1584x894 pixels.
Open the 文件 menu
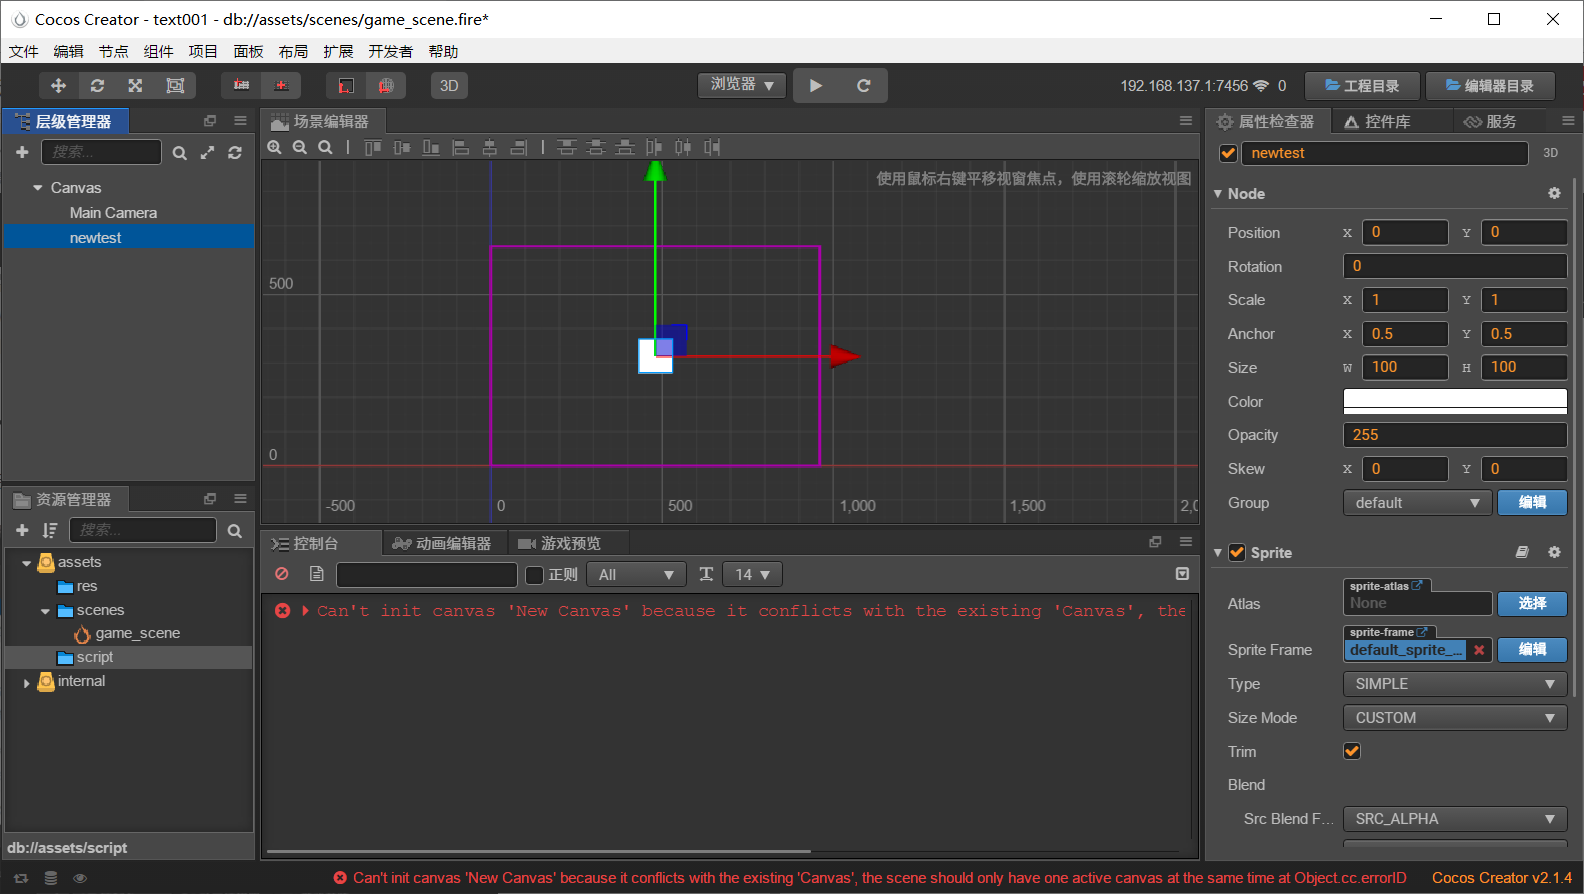tap(23, 52)
